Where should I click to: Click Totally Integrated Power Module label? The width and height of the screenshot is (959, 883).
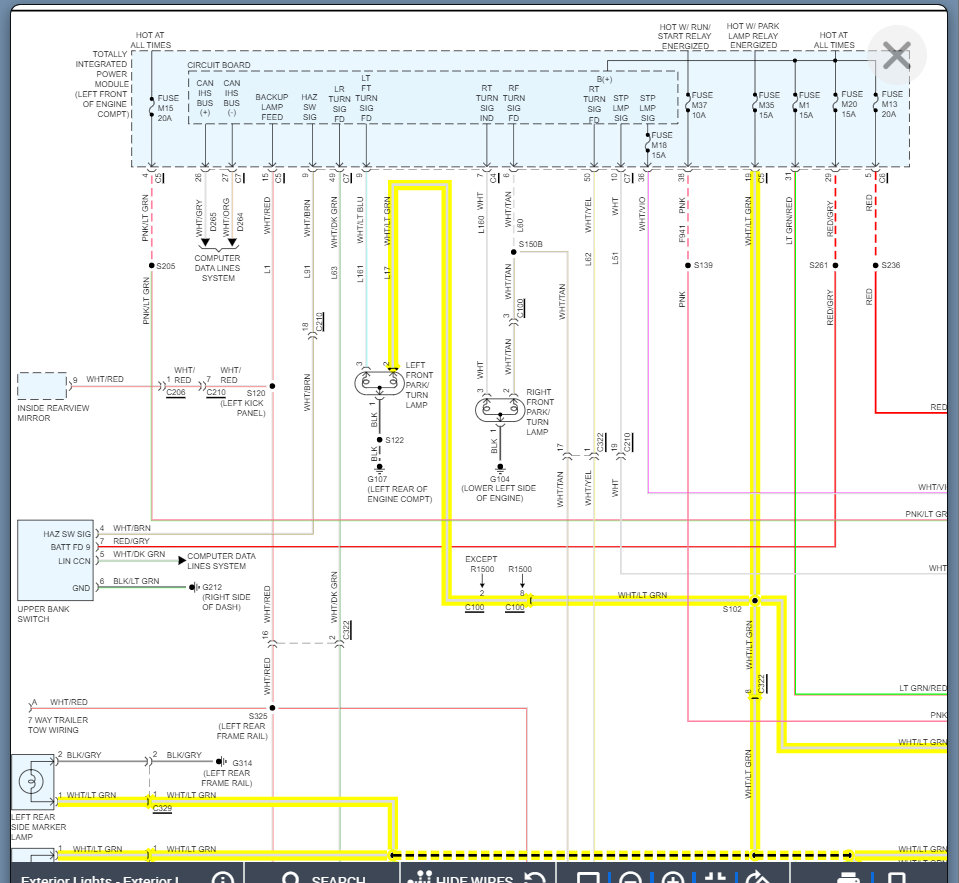(x=102, y=84)
